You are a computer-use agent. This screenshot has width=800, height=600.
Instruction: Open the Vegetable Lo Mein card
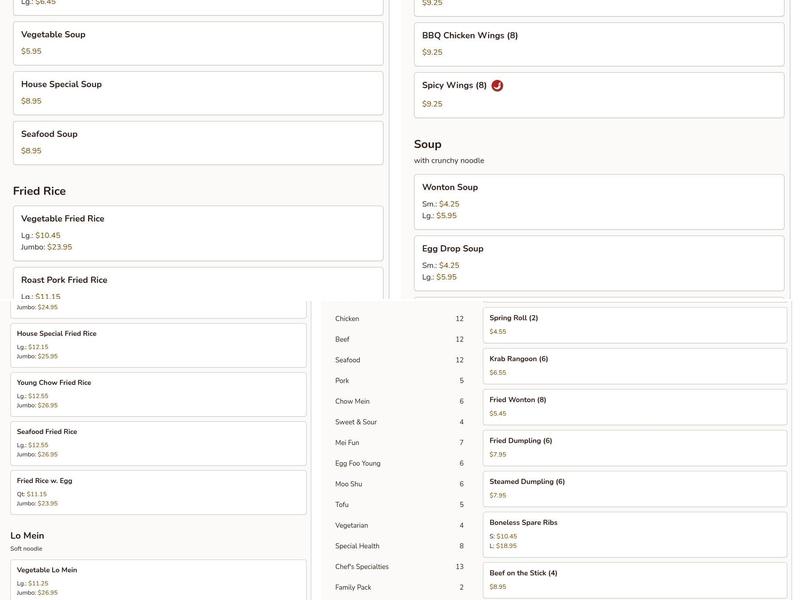click(158, 580)
